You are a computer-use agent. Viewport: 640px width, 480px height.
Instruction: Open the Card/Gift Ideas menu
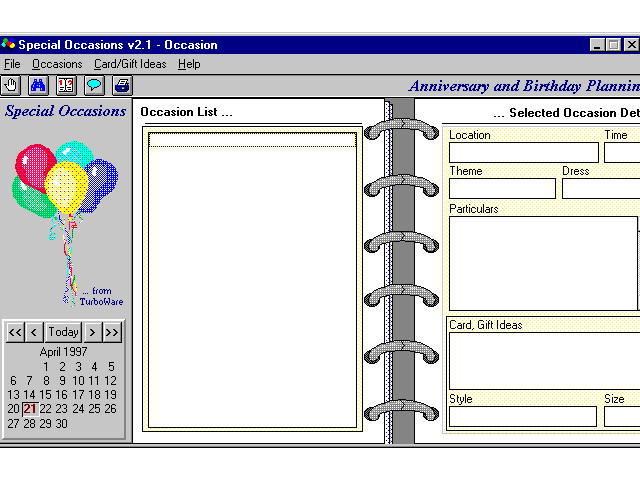click(130, 64)
